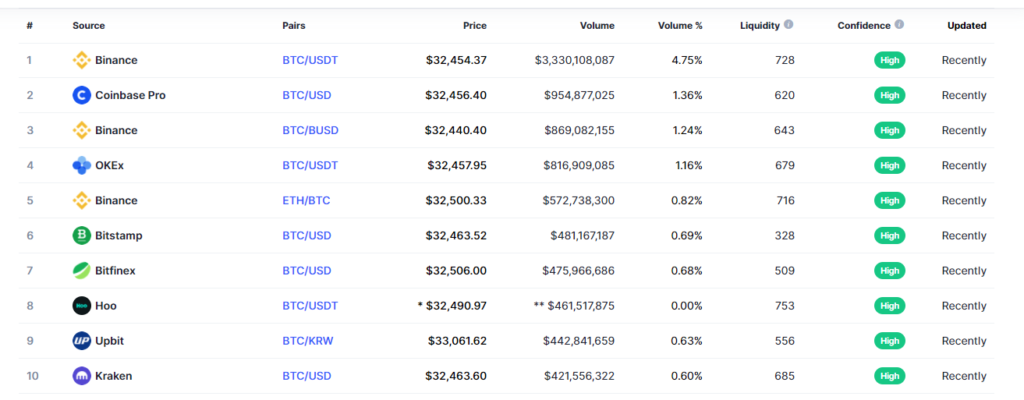This screenshot has width=1024, height=400.
Task: Open Coinbase Pro's BTC/USD pair link
Action: 307,95
